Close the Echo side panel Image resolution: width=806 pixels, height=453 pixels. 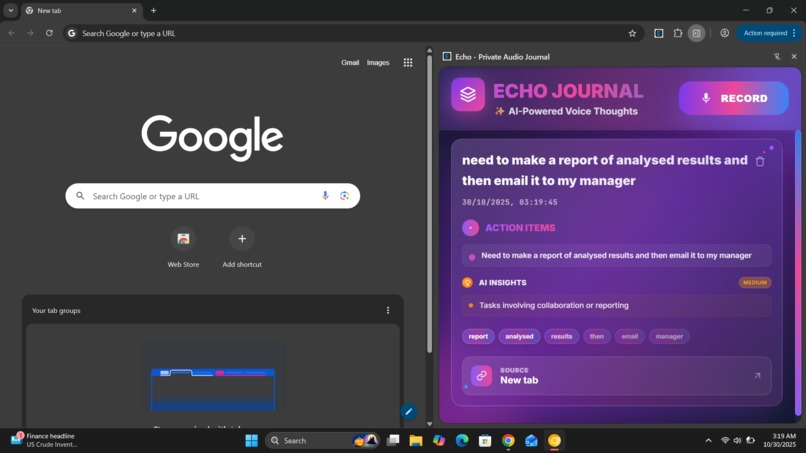point(794,57)
